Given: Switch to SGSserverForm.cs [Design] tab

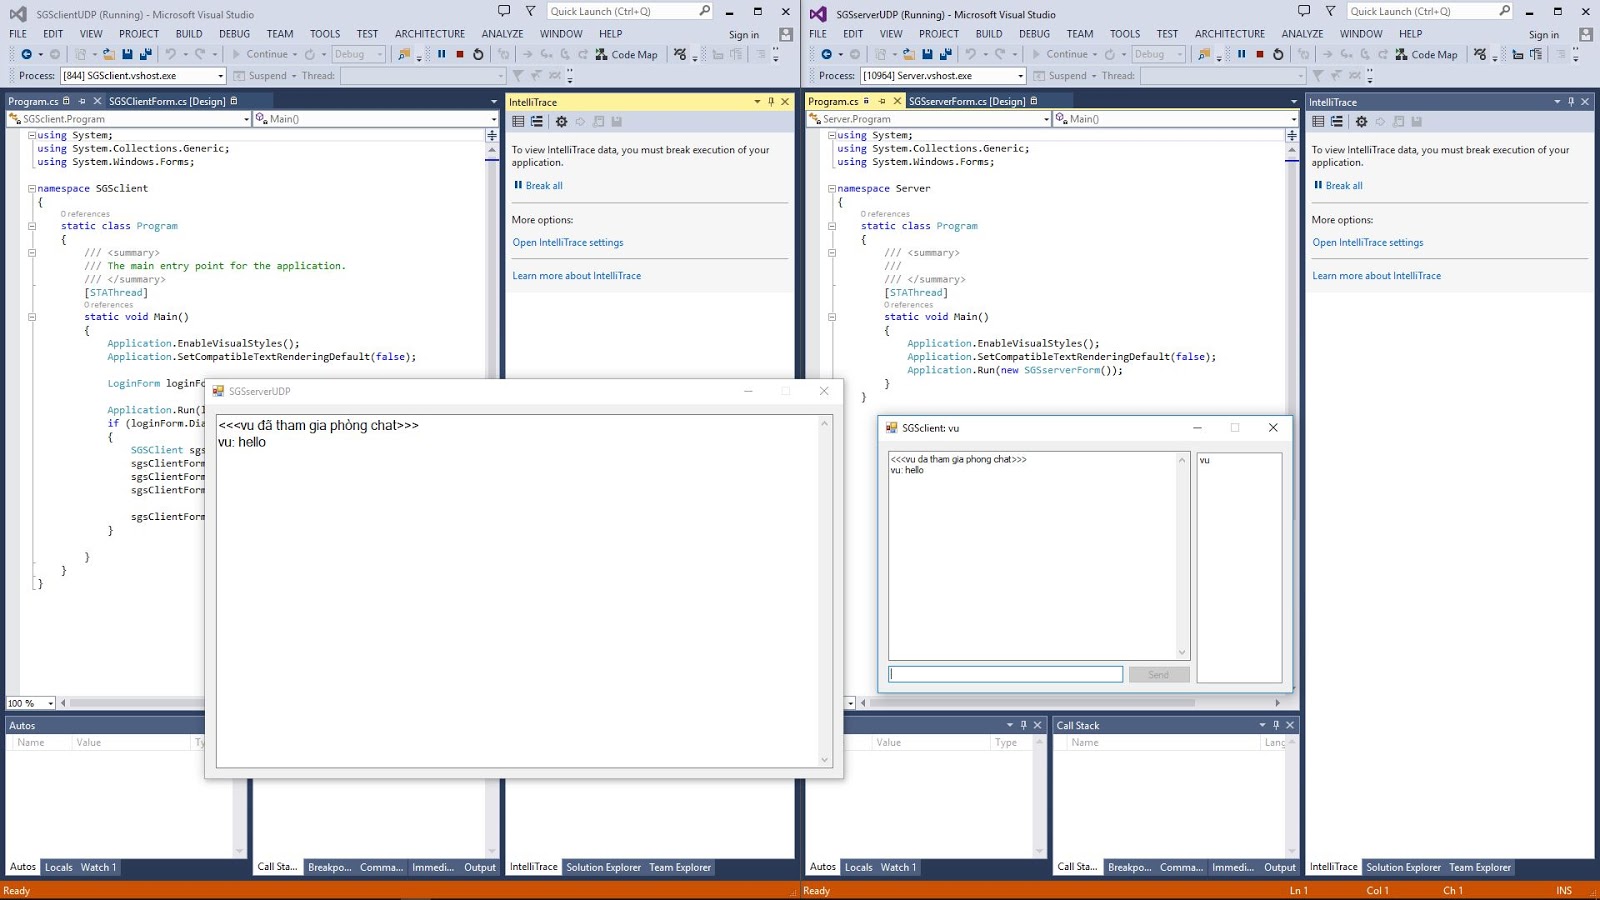Looking at the screenshot, I should coord(966,101).
